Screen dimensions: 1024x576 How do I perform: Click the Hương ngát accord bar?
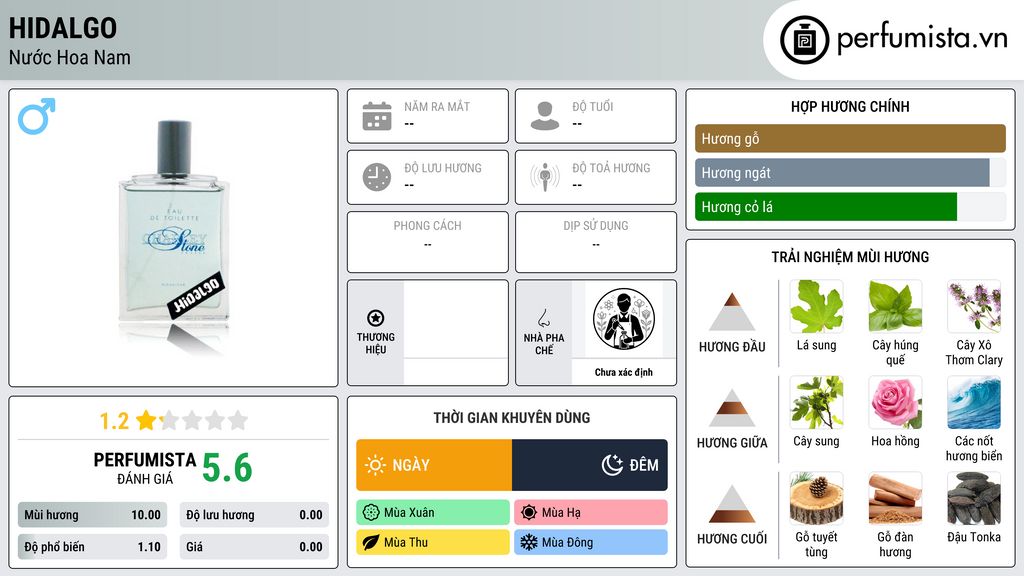point(850,173)
